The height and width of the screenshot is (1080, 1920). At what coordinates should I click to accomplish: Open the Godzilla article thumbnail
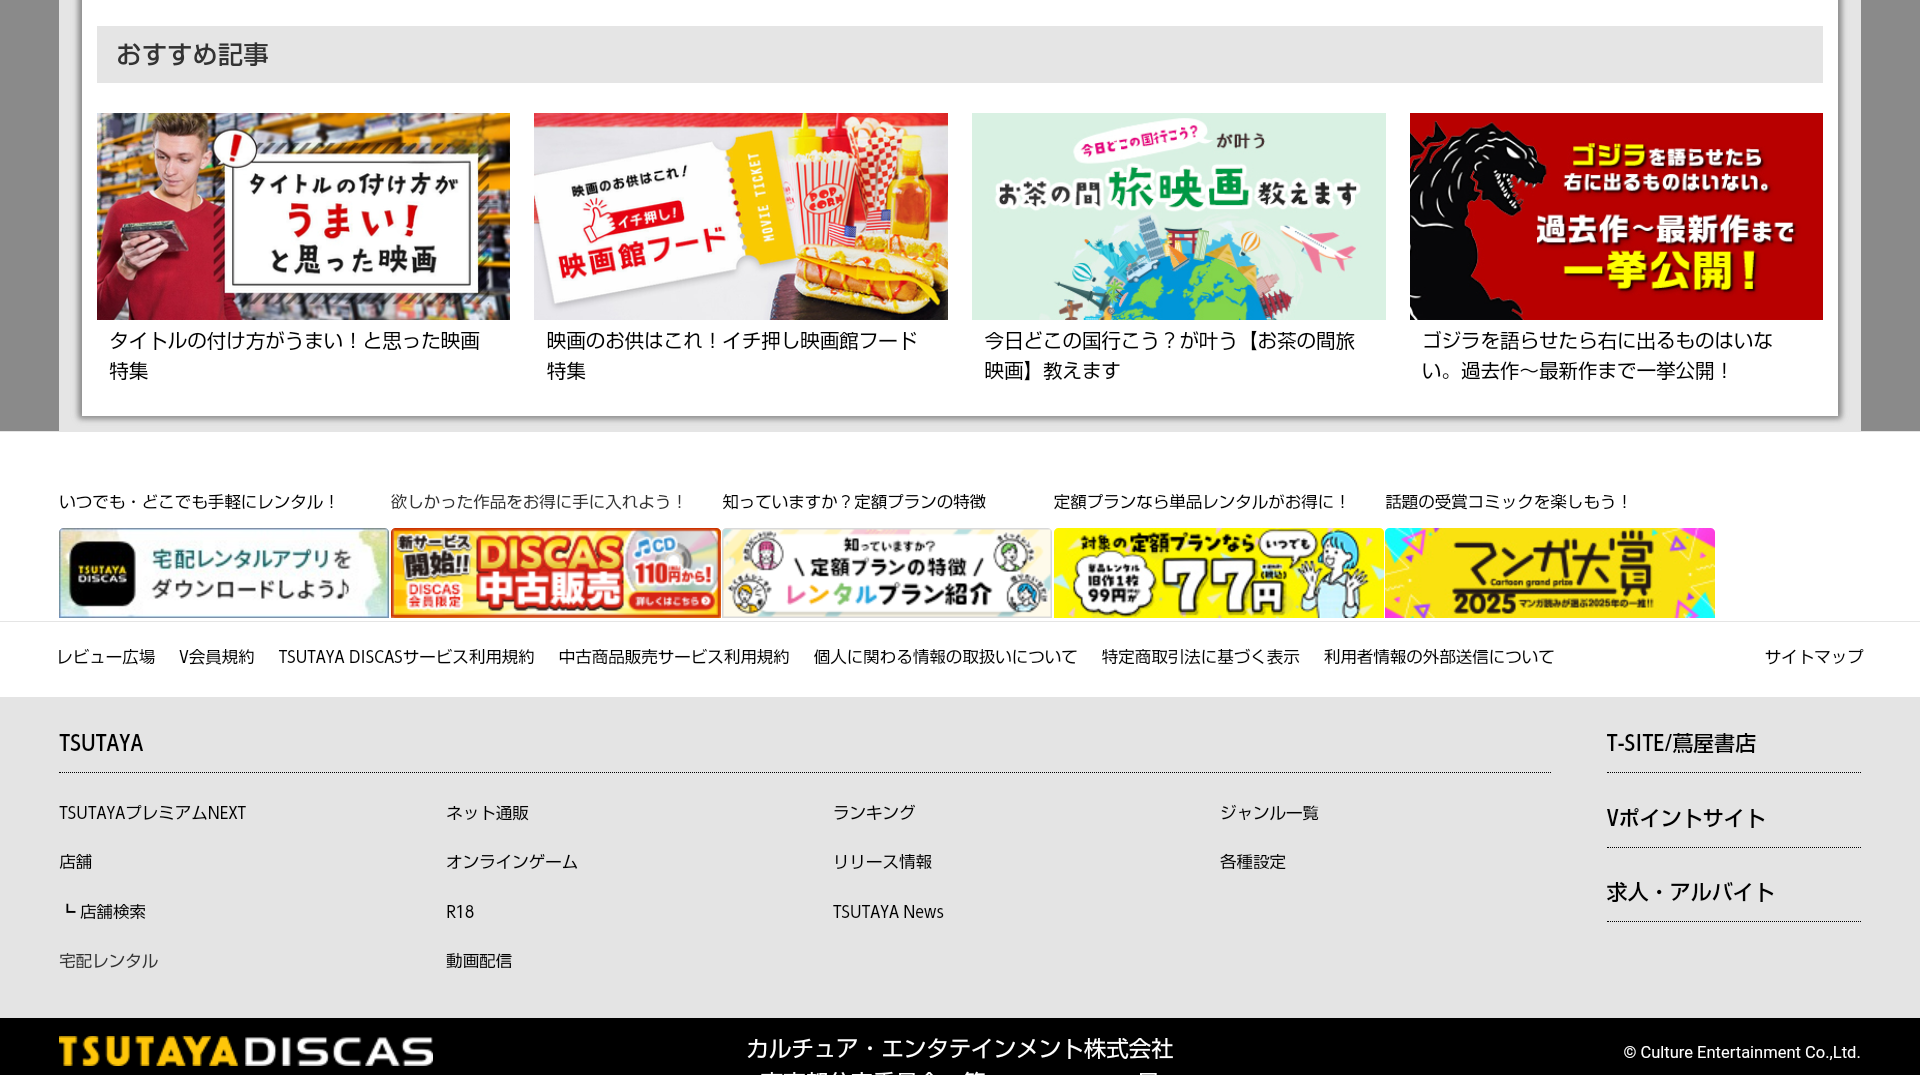1615,216
